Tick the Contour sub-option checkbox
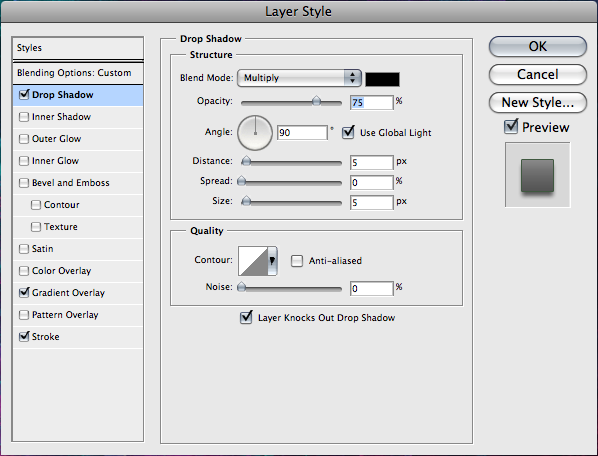This screenshot has height=456, width=598. (36, 205)
